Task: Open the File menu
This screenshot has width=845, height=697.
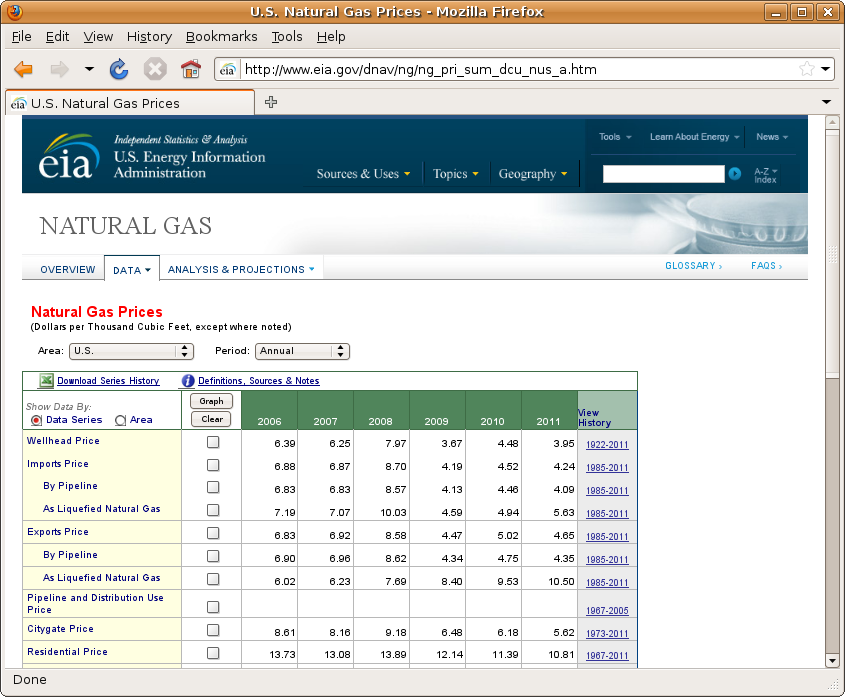Action: (22, 37)
